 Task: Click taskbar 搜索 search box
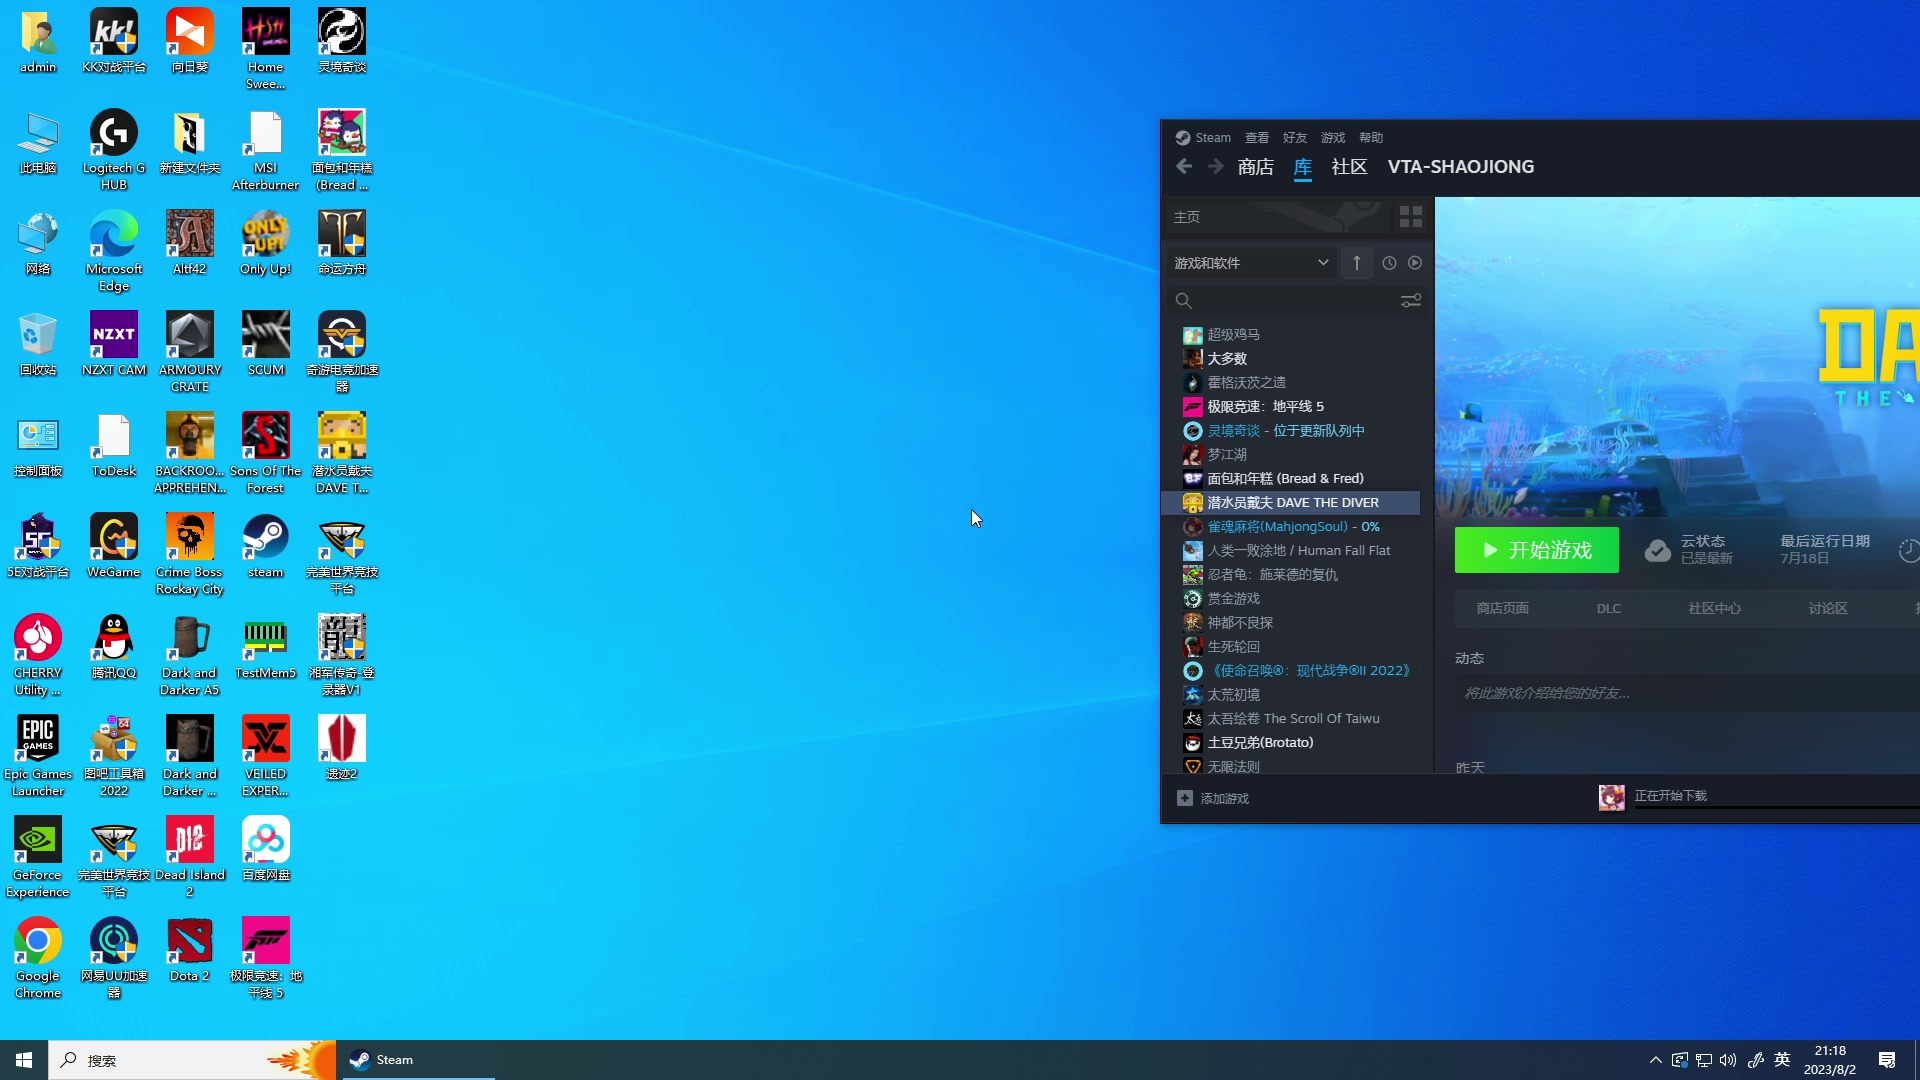coord(192,1060)
